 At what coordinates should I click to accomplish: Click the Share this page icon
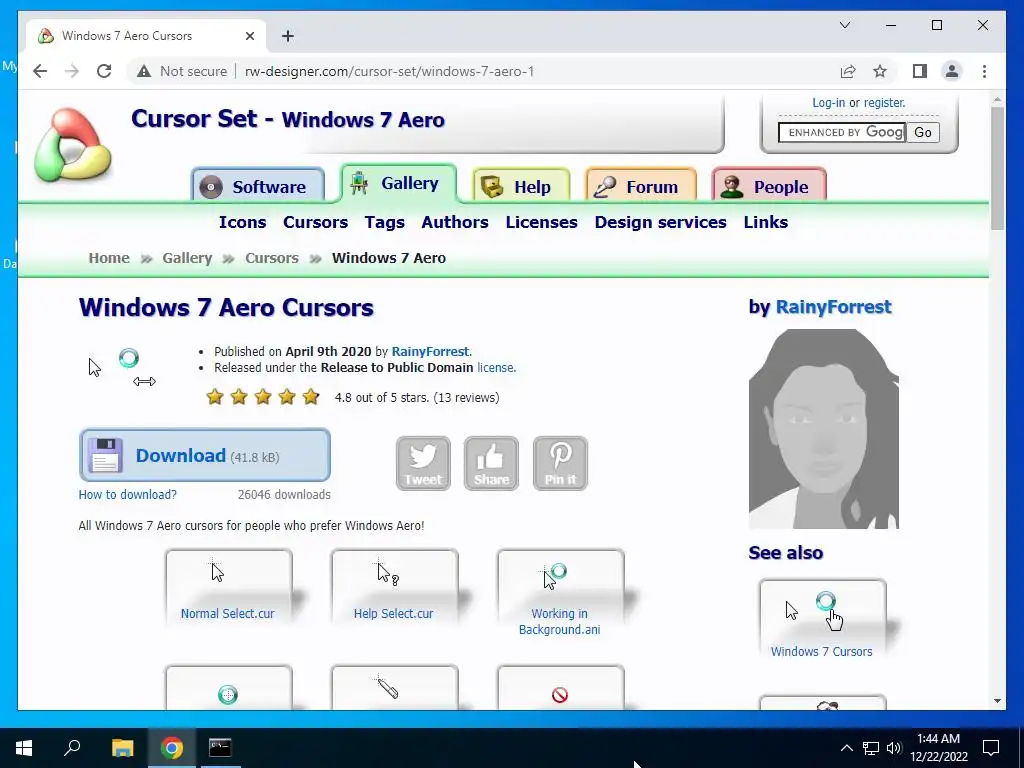coord(848,71)
